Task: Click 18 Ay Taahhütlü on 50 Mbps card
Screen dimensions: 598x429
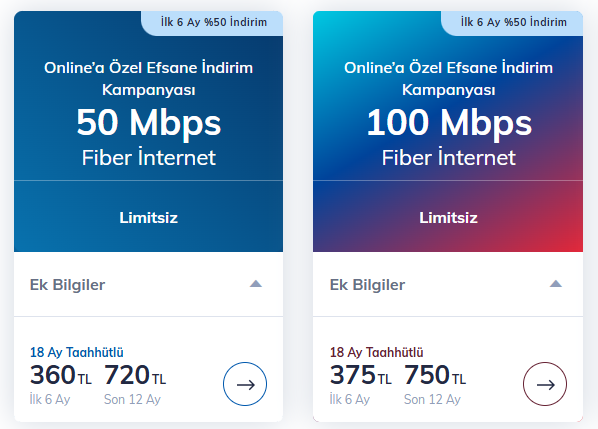Action: click(77, 352)
